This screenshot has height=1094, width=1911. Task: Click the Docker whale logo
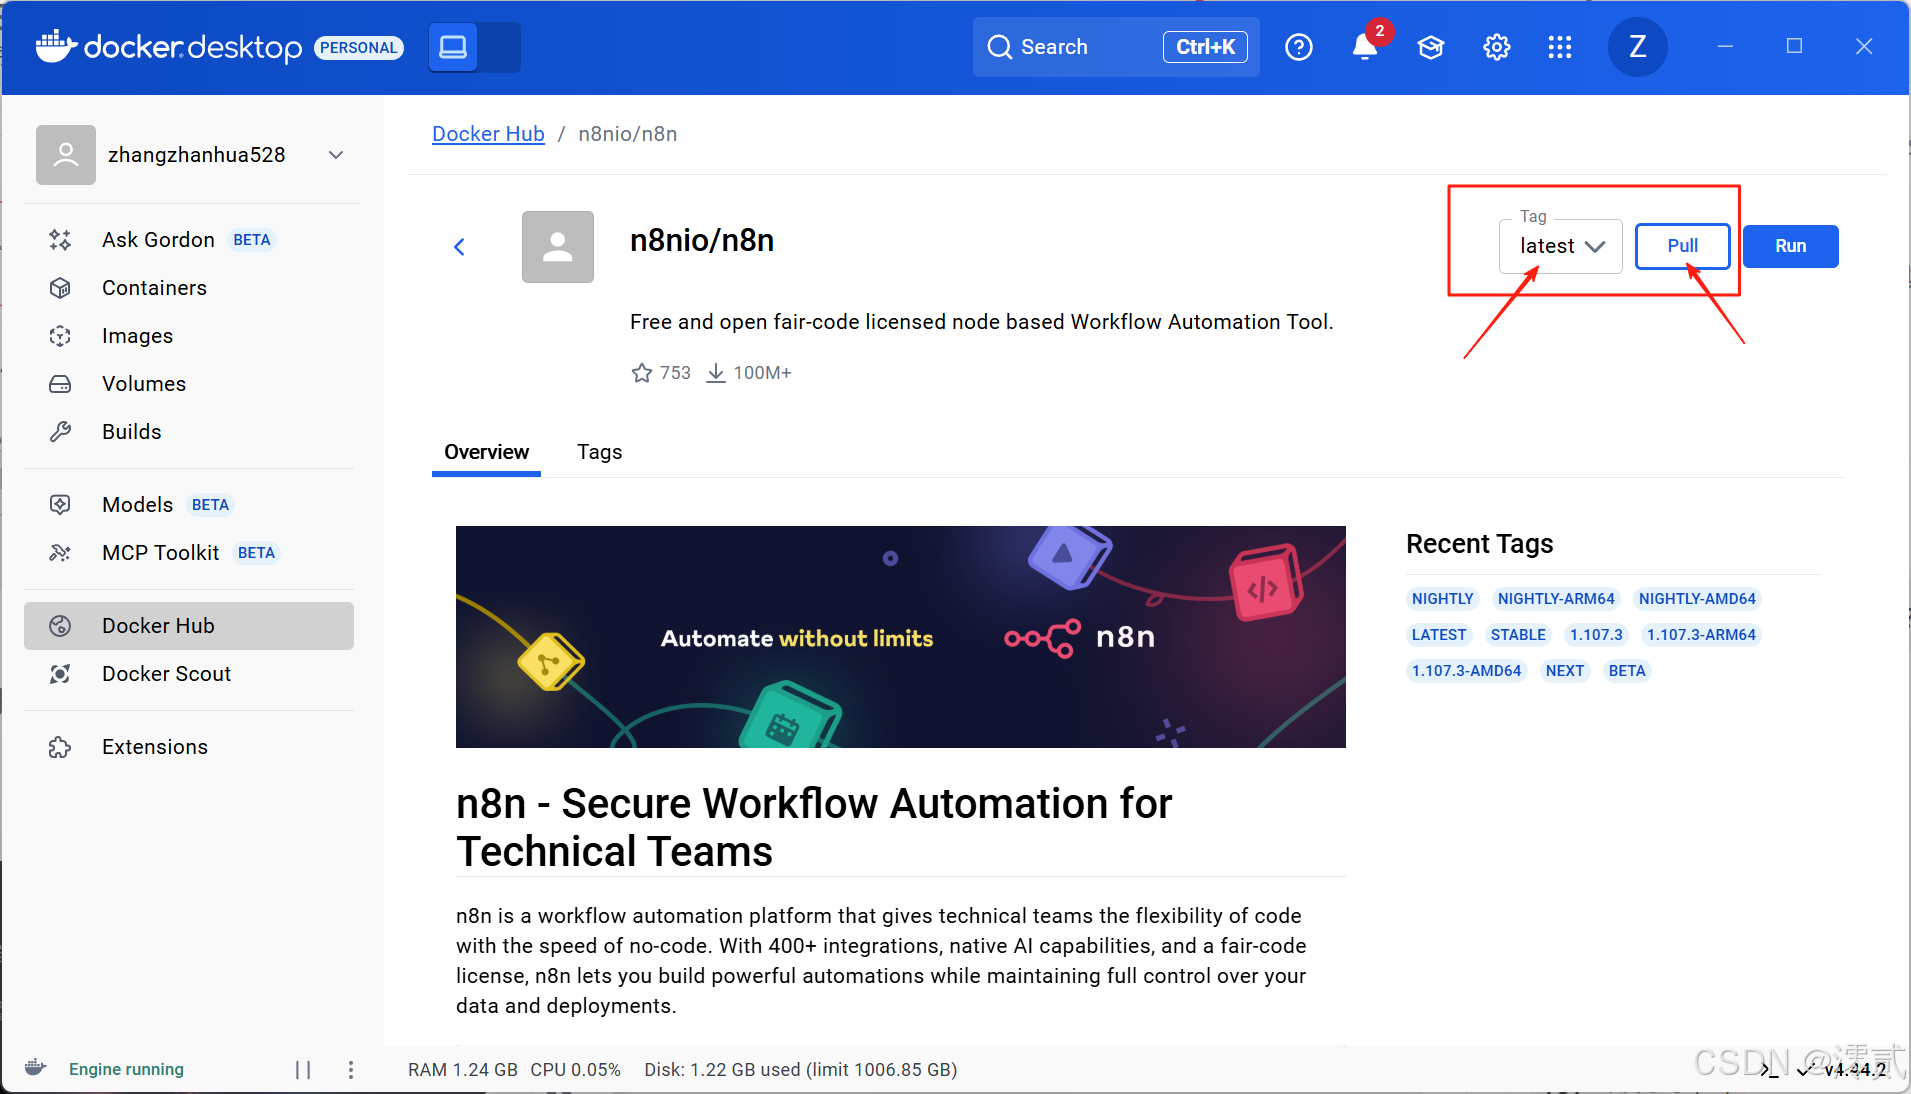(56, 46)
